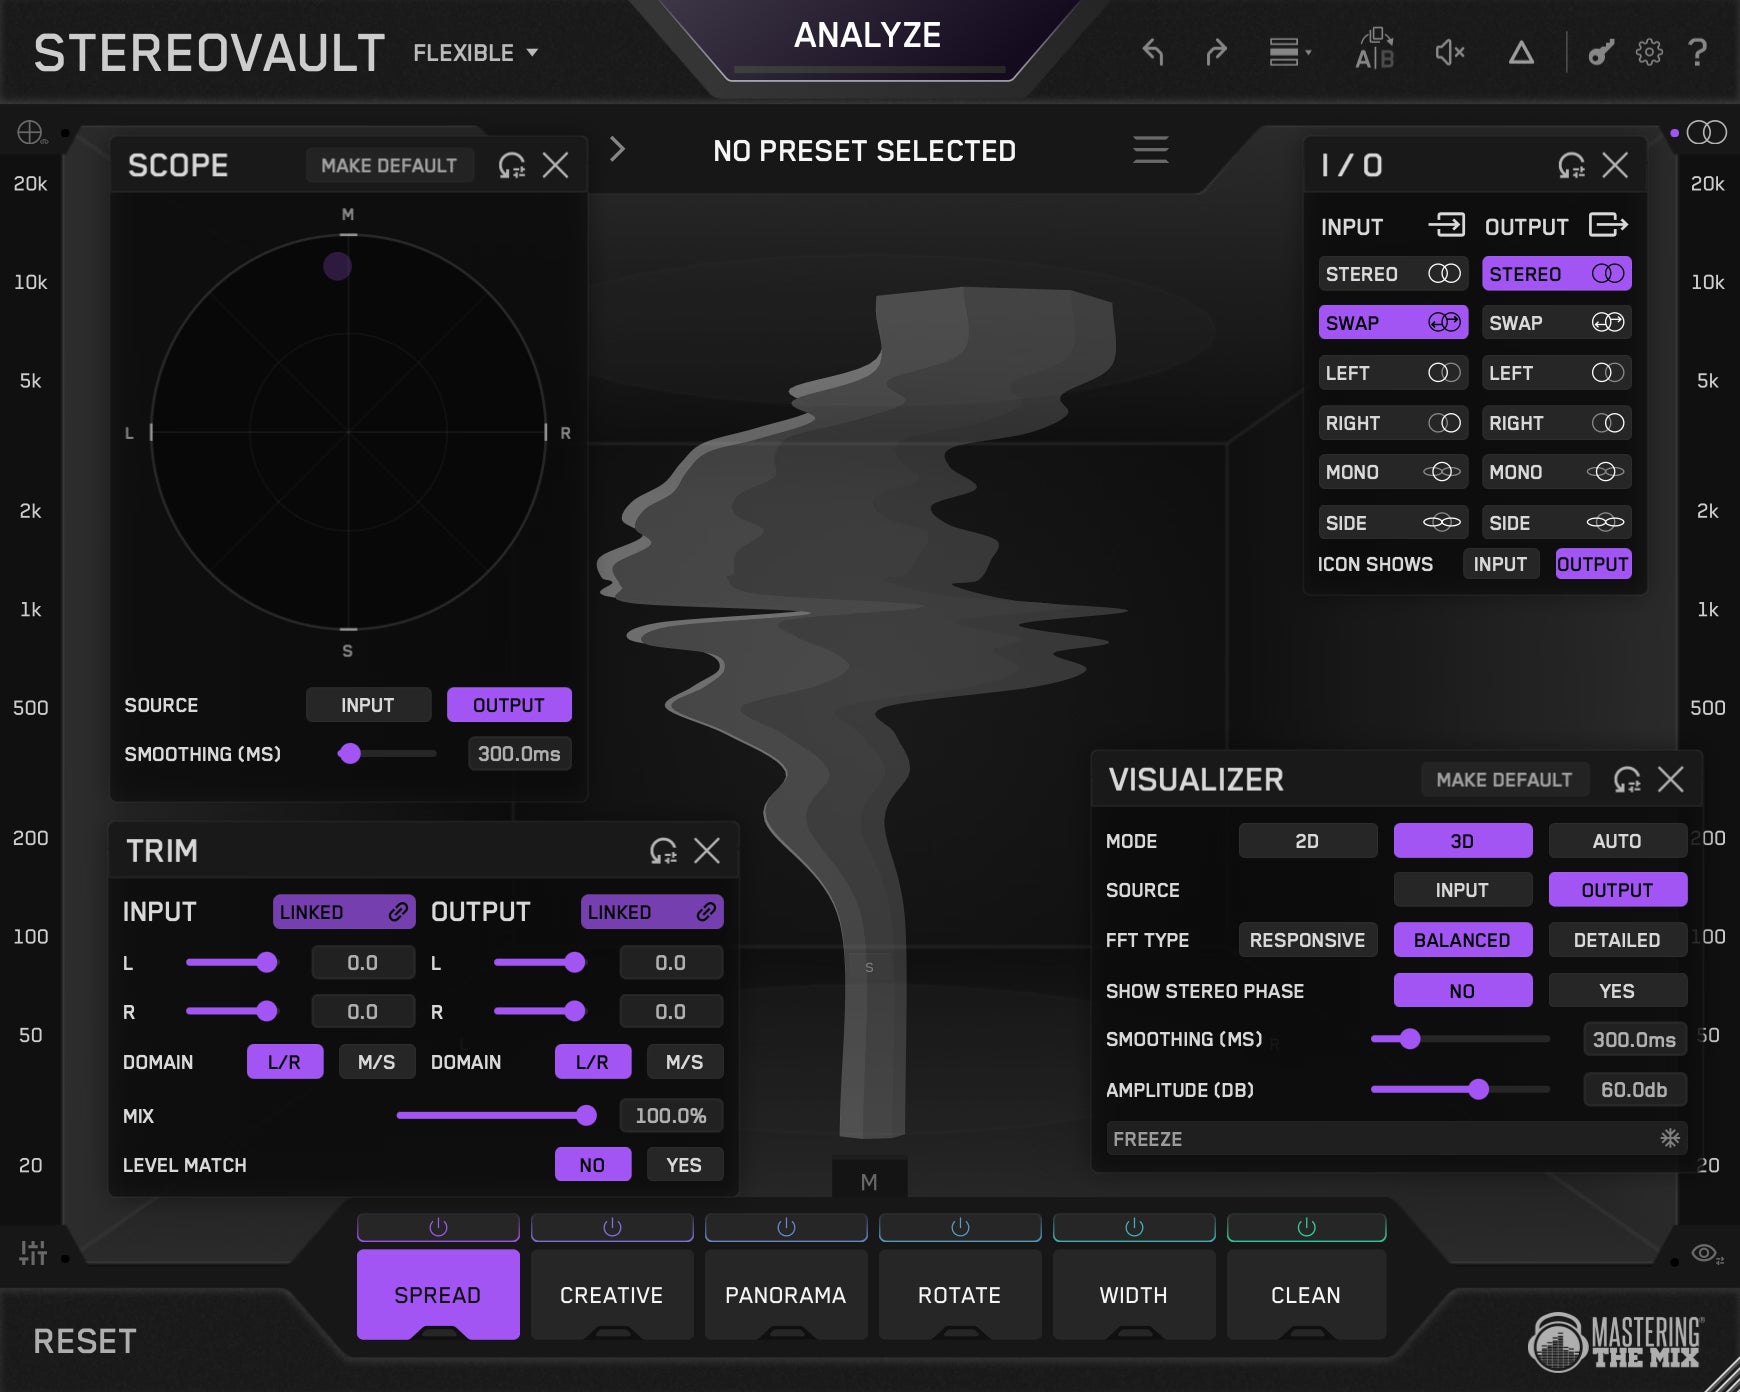Toggle the PANORAMA module power button

click(786, 1227)
